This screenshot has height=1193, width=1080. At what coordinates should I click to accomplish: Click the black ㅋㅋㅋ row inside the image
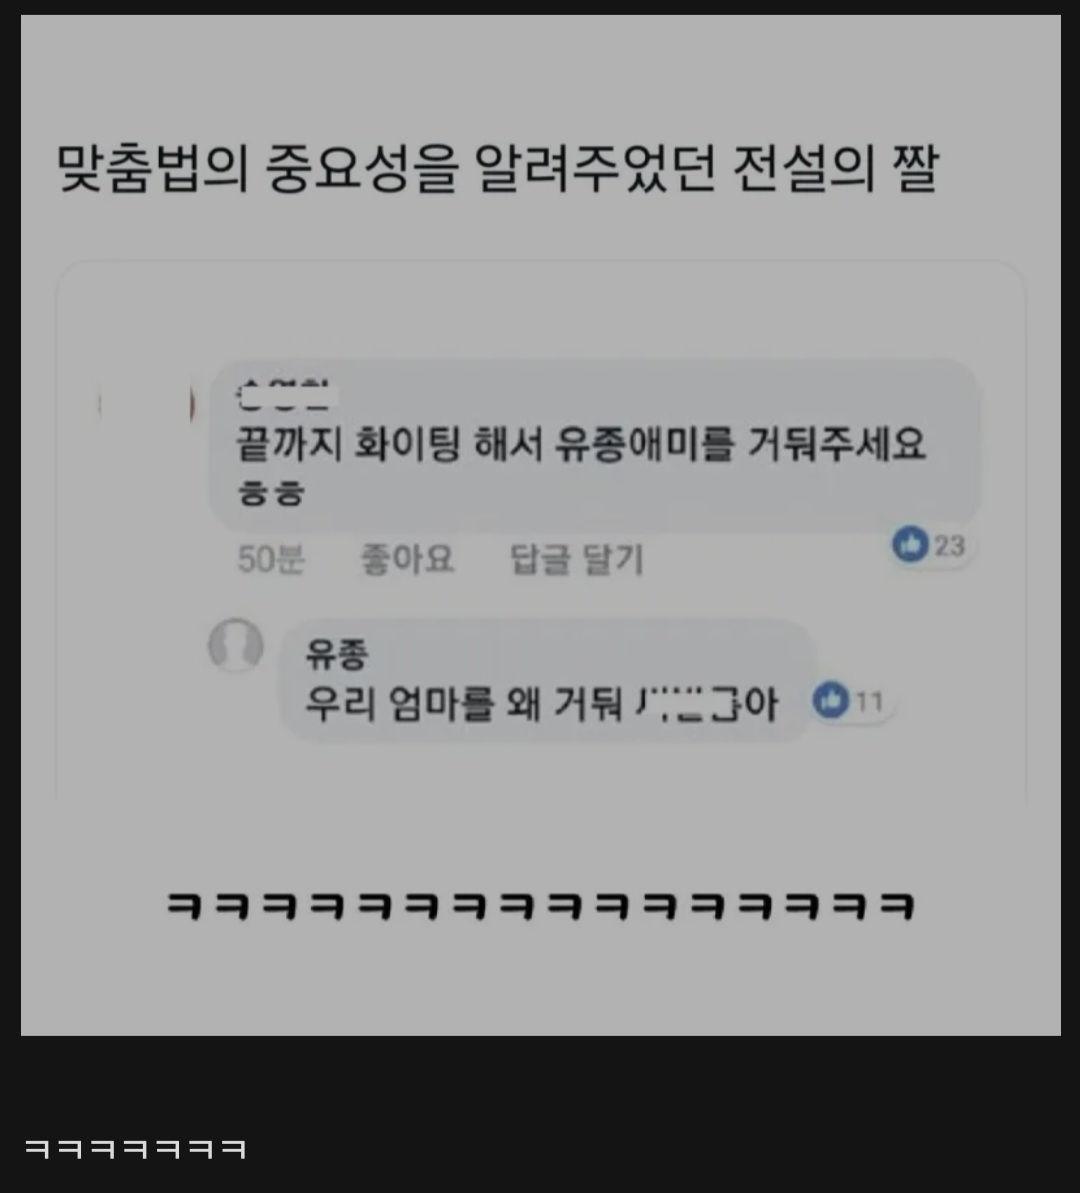pyautogui.click(x=540, y=906)
